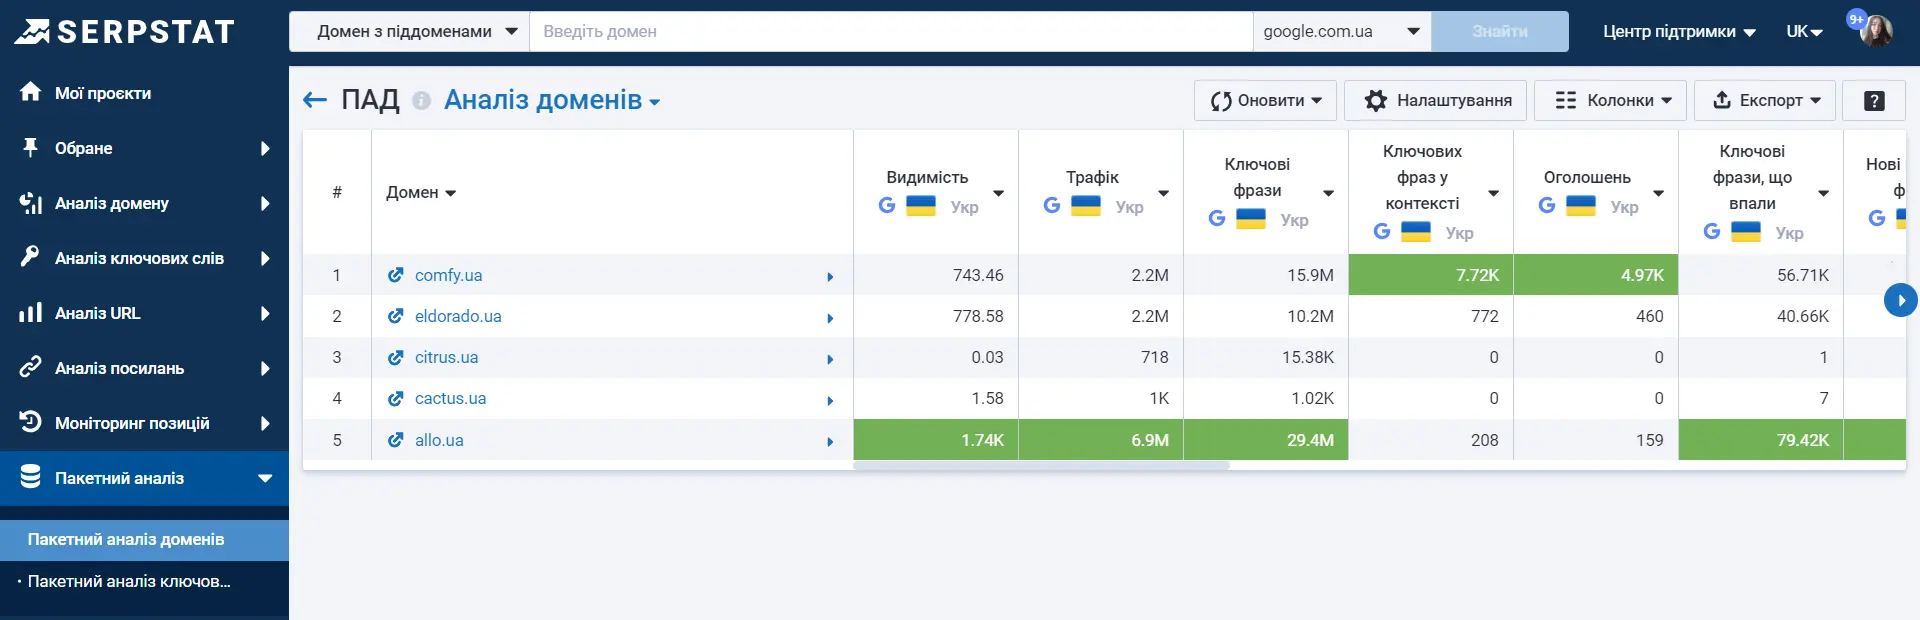
Task: Click the Google icon under Видимість
Action: click(887, 205)
